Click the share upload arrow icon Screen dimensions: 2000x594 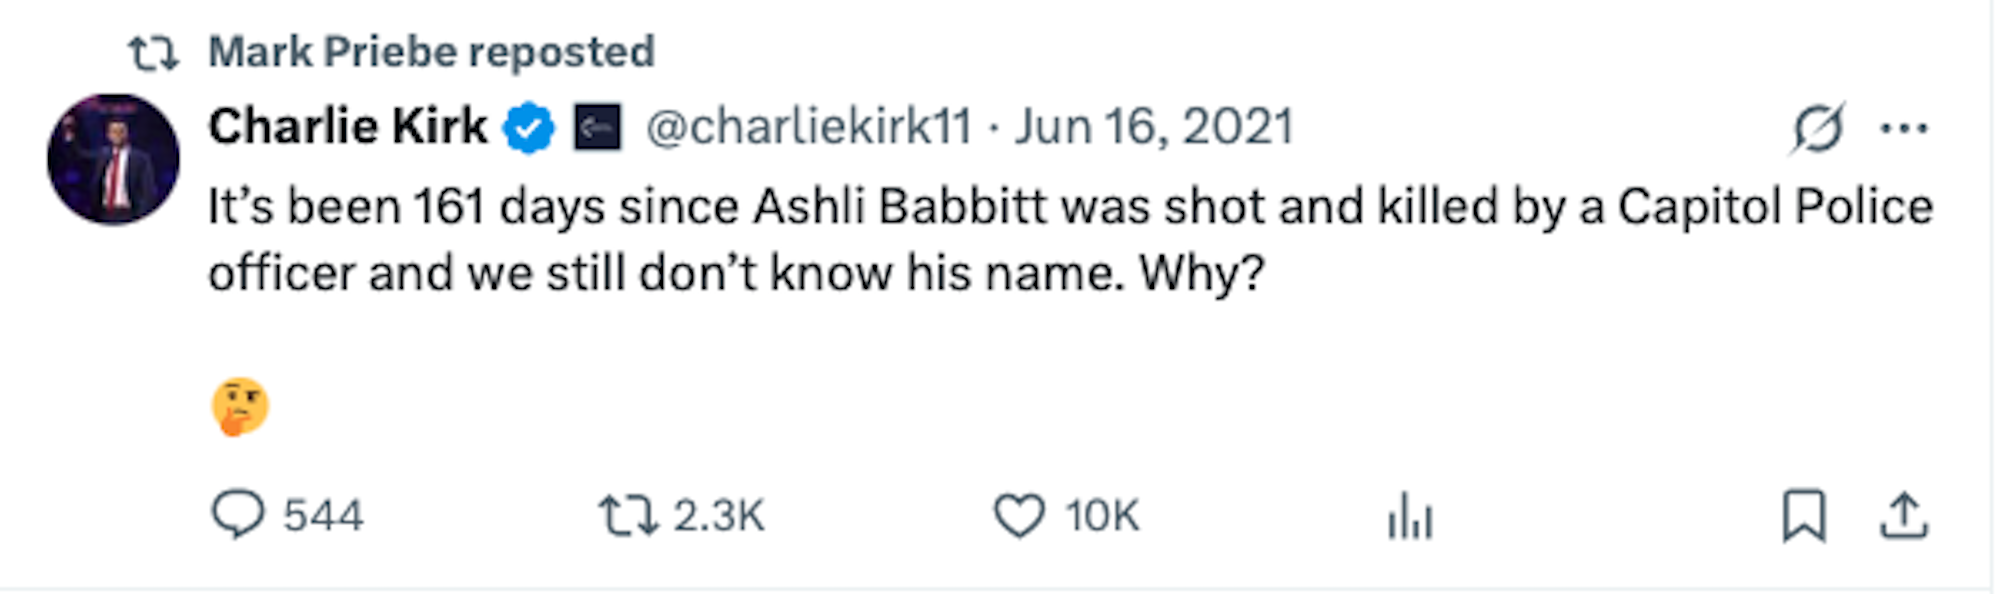[x=1903, y=516]
